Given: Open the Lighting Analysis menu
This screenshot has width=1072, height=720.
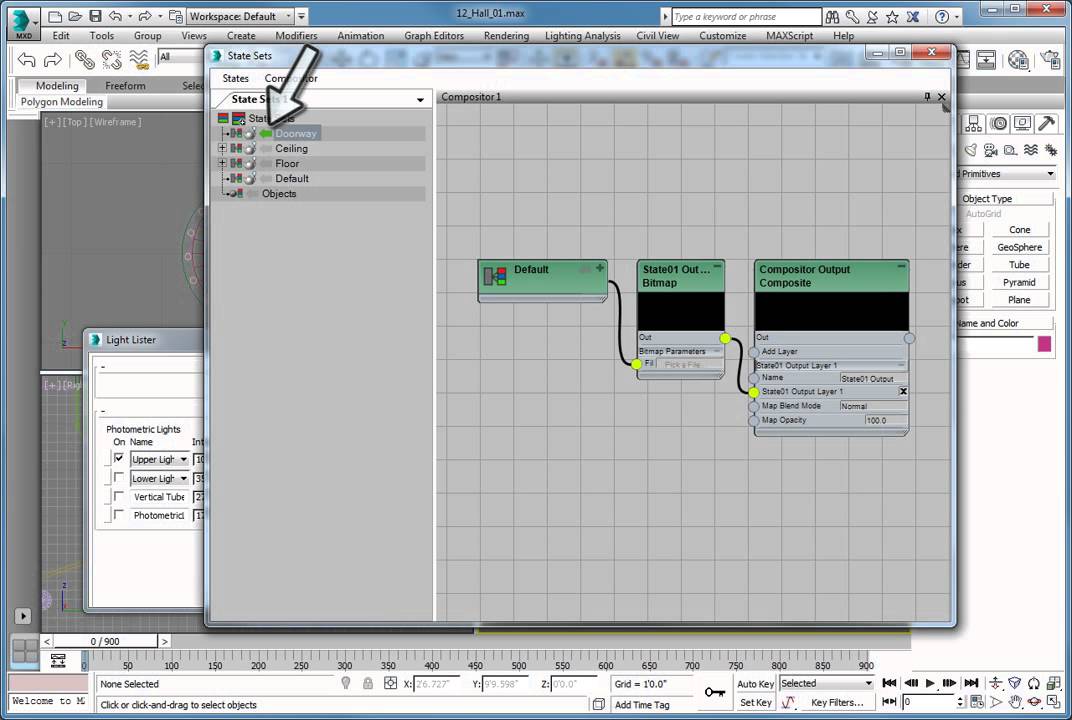Looking at the screenshot, I should pyautogui.click(x=582, y=36).
